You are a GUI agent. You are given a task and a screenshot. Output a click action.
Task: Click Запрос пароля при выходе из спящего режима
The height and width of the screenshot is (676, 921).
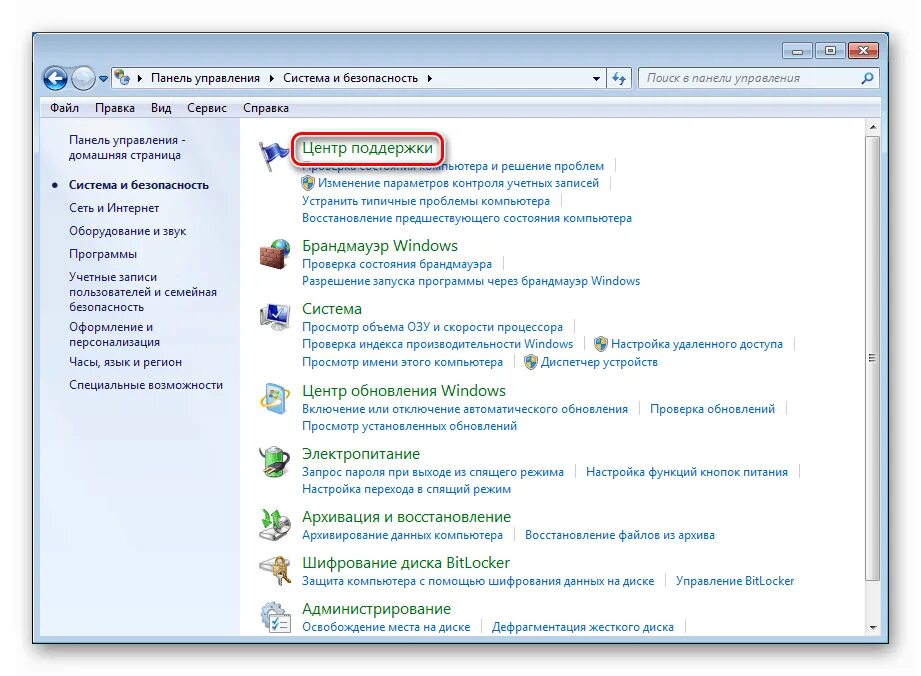[433, 472]
